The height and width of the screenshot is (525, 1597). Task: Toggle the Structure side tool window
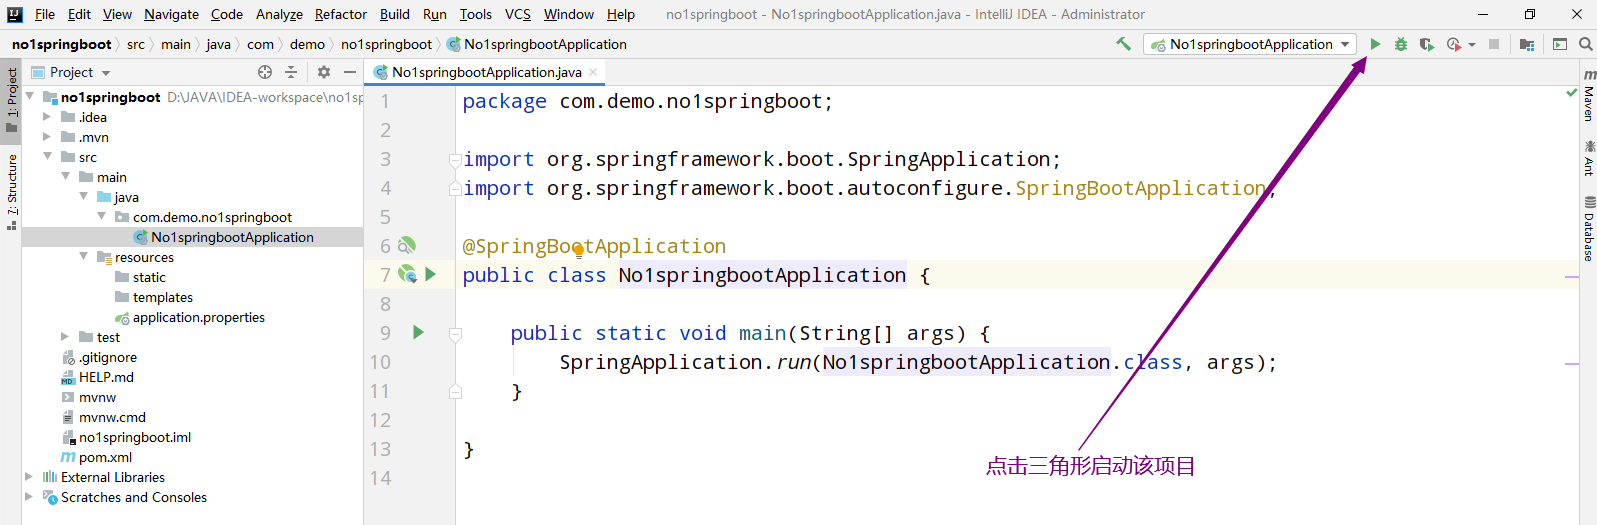point(11,191)
